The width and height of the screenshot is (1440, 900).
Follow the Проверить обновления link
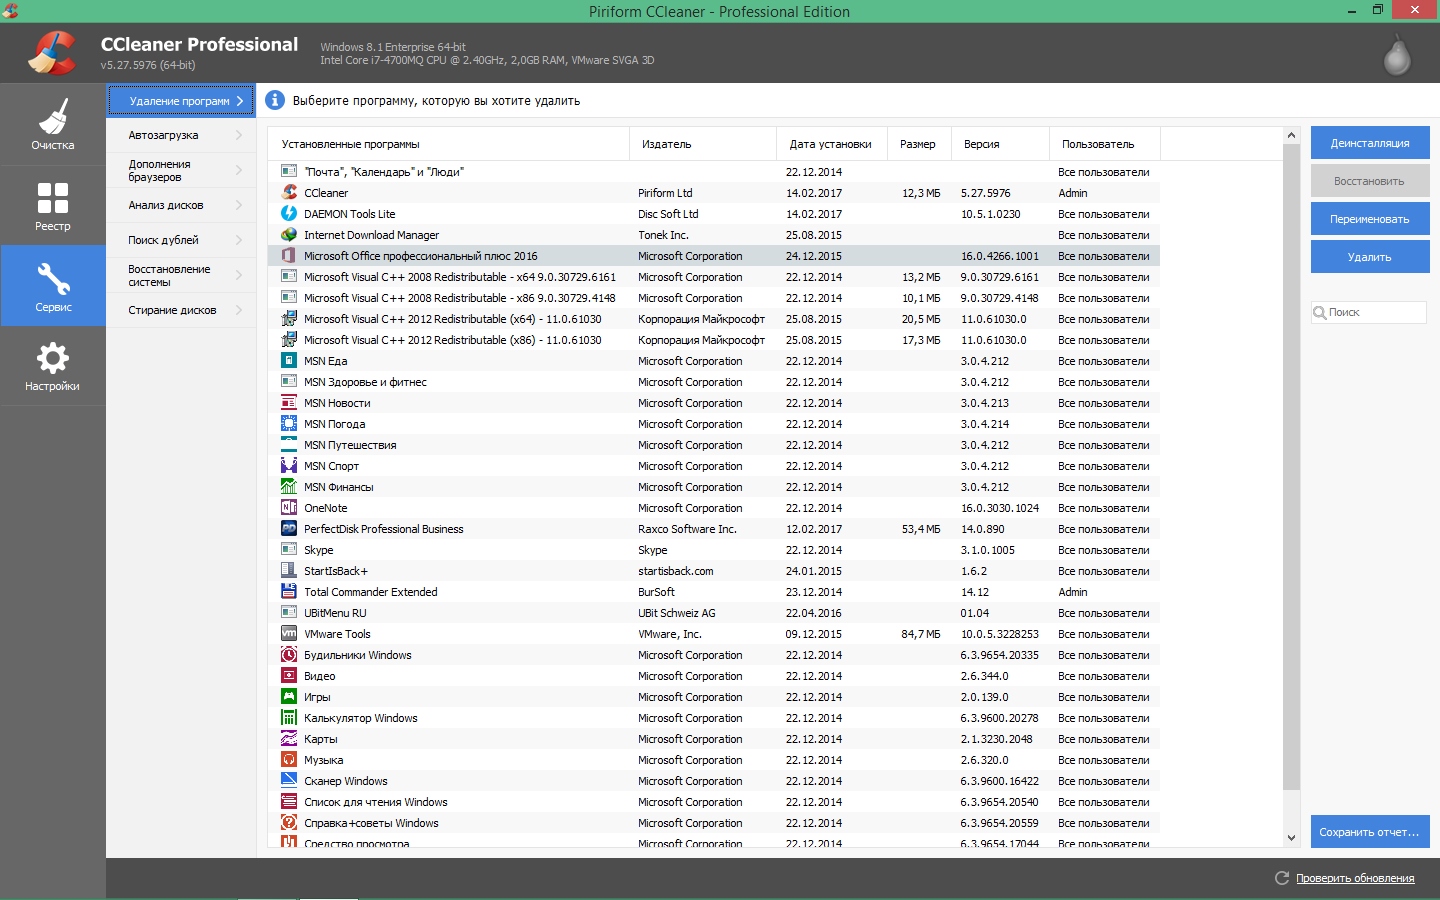[x=1355, y=878]
